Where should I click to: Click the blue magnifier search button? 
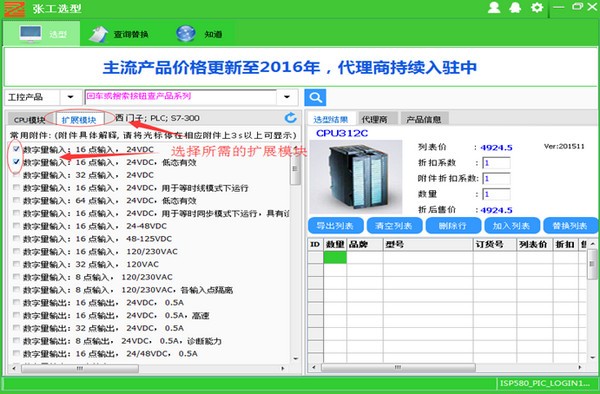[x=315, y=98]
